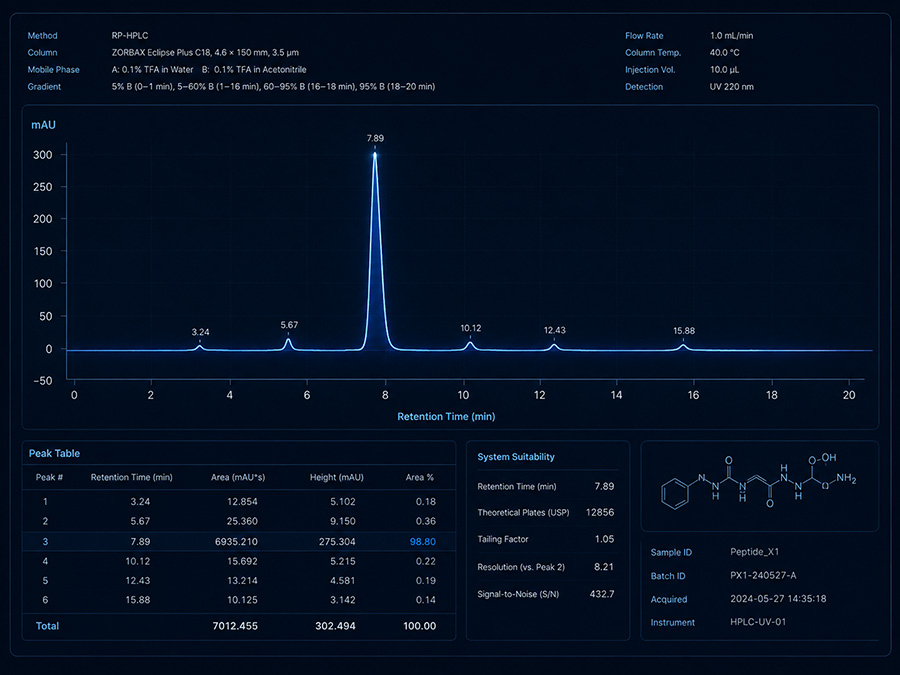Image resolution: width=900 pixels, height=675 pixels.
Task: Click the 5.67 peak label on chromatogram
Action: pyautogui.click(x=289, y=325)
